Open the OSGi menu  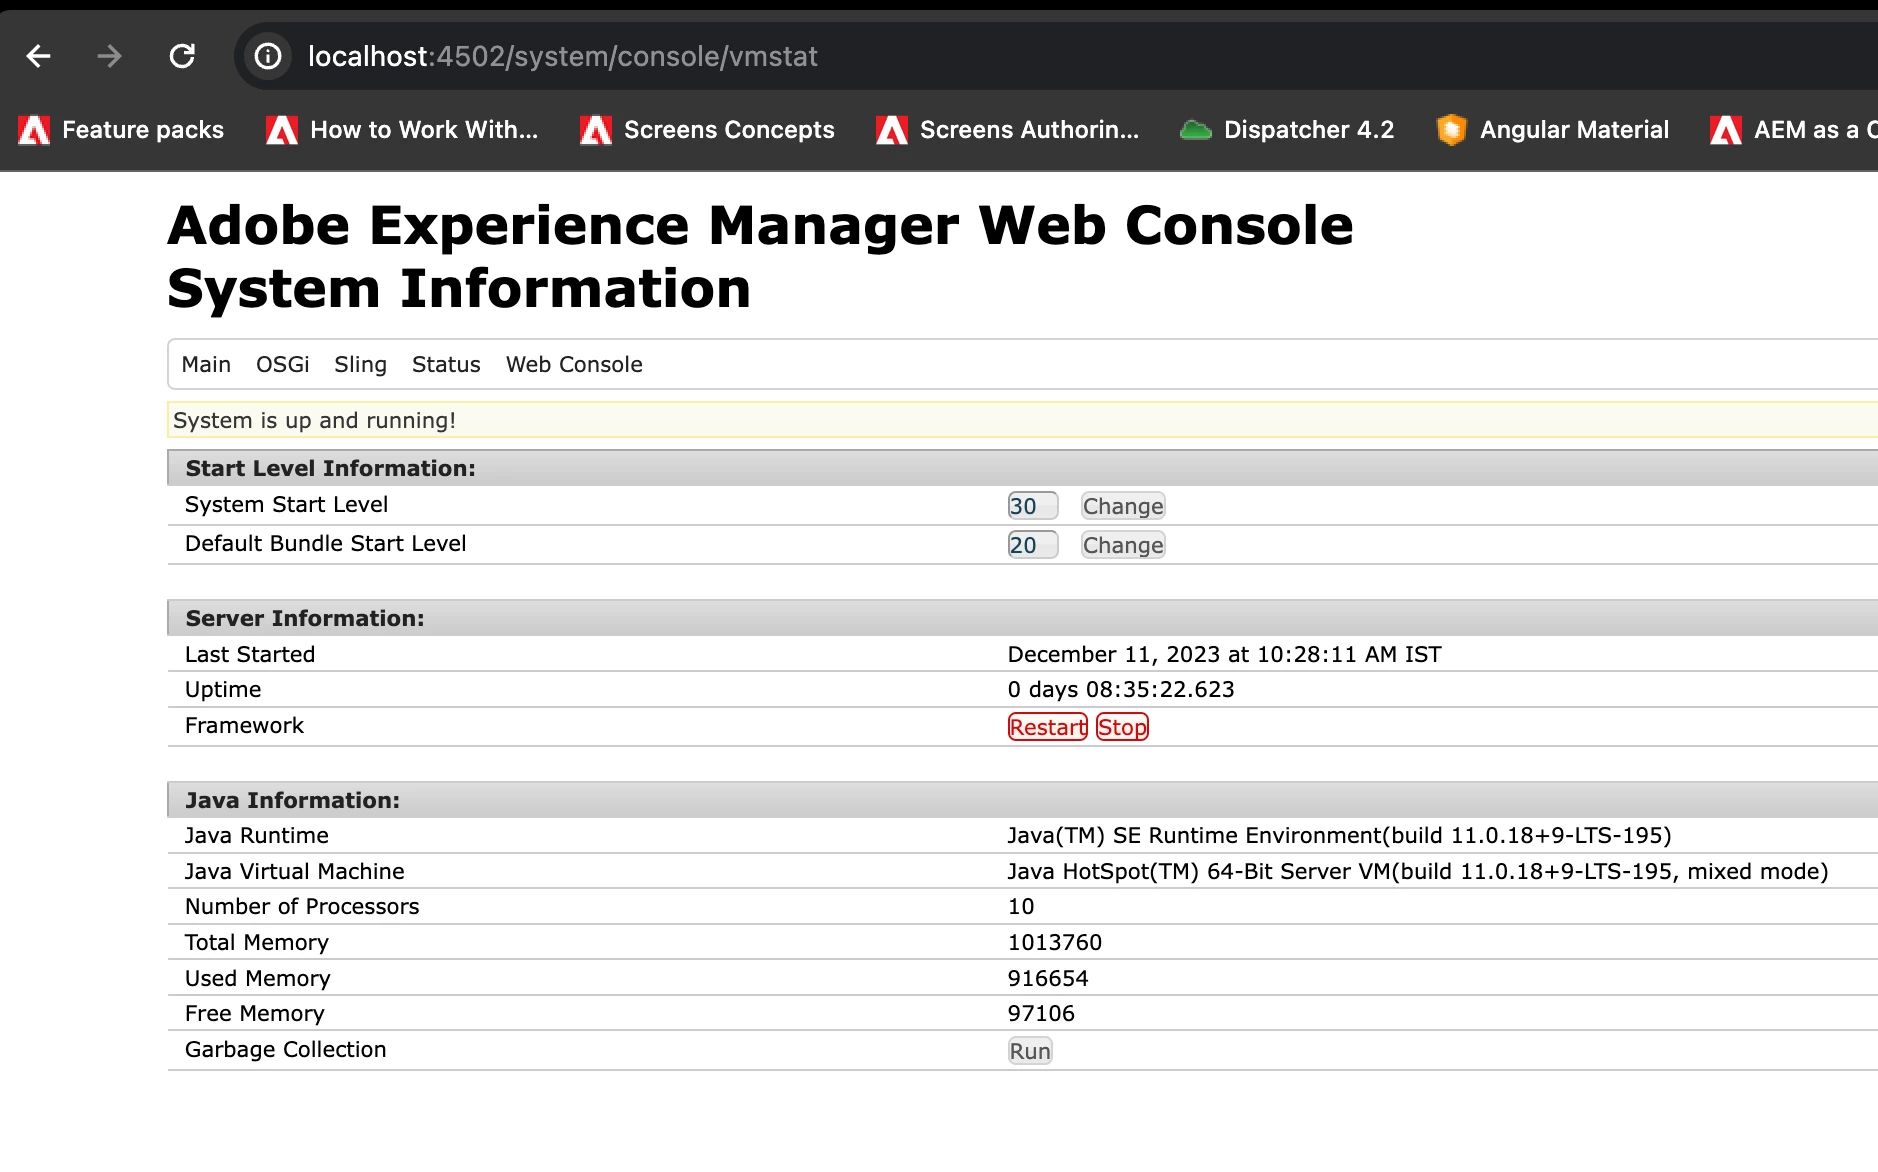(283, 365)
